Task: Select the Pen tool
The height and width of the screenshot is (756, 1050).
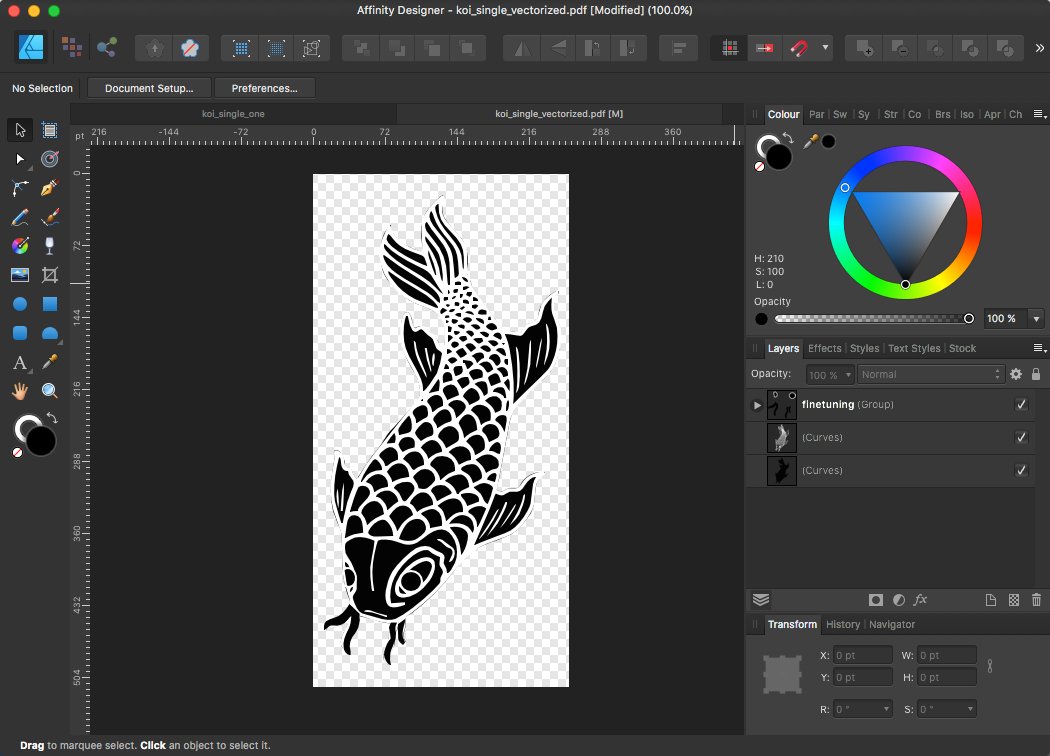Action: click(x=48, y=189)
